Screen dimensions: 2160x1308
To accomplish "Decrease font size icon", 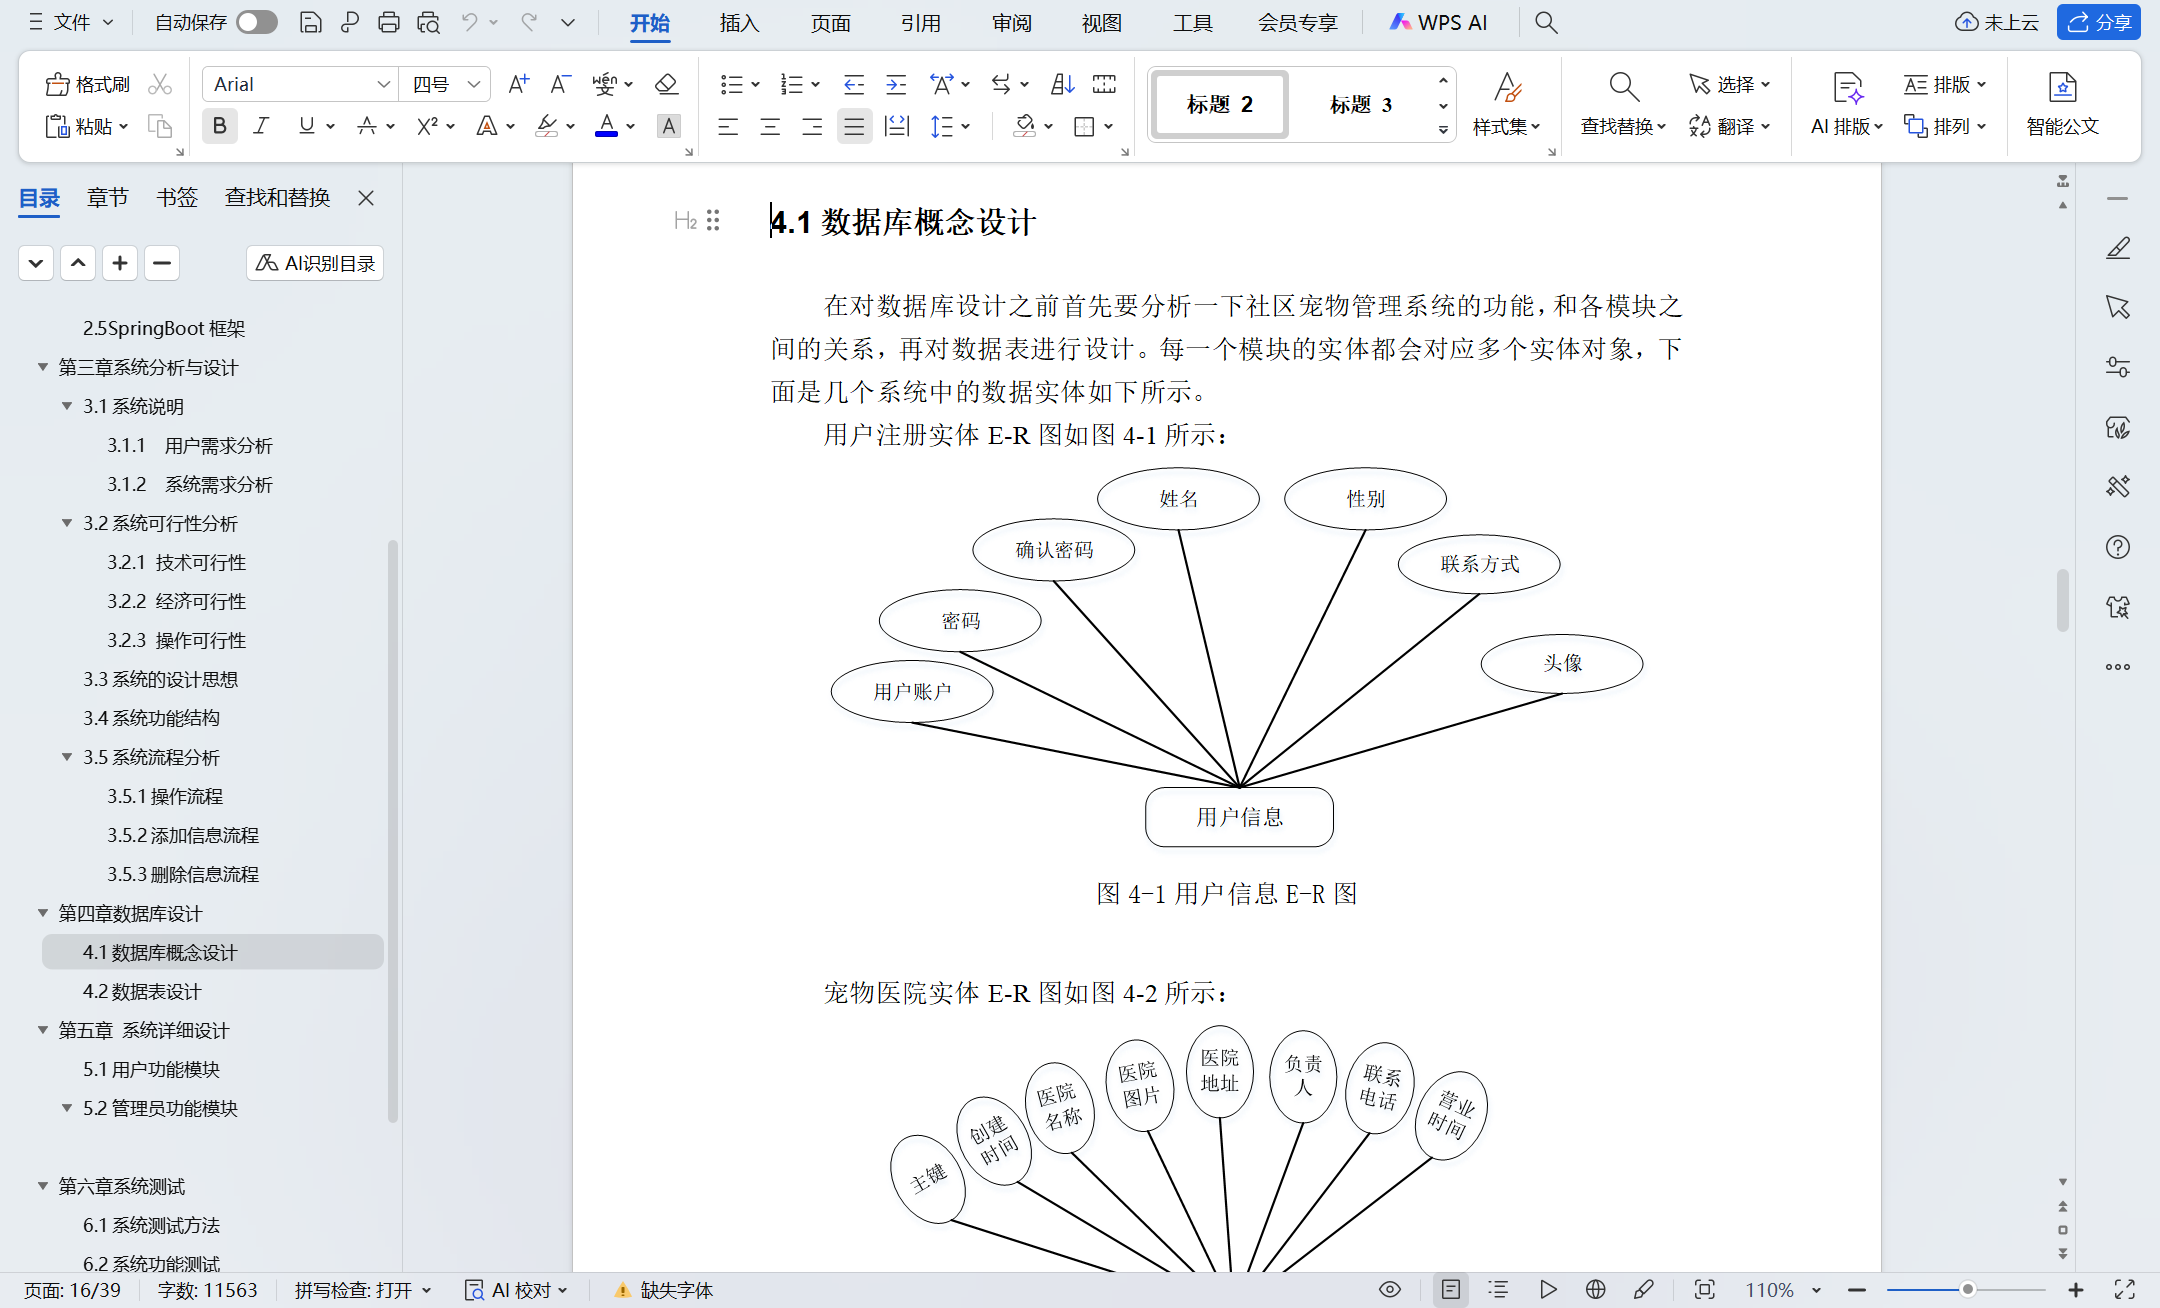I will click(x=561, y=84).
